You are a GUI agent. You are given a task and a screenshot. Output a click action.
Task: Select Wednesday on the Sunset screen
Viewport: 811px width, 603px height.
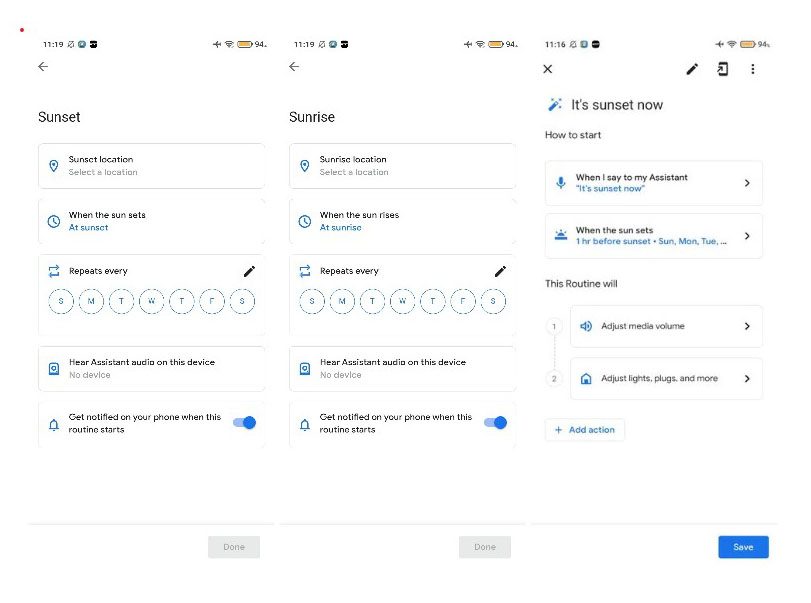(152, 301)
